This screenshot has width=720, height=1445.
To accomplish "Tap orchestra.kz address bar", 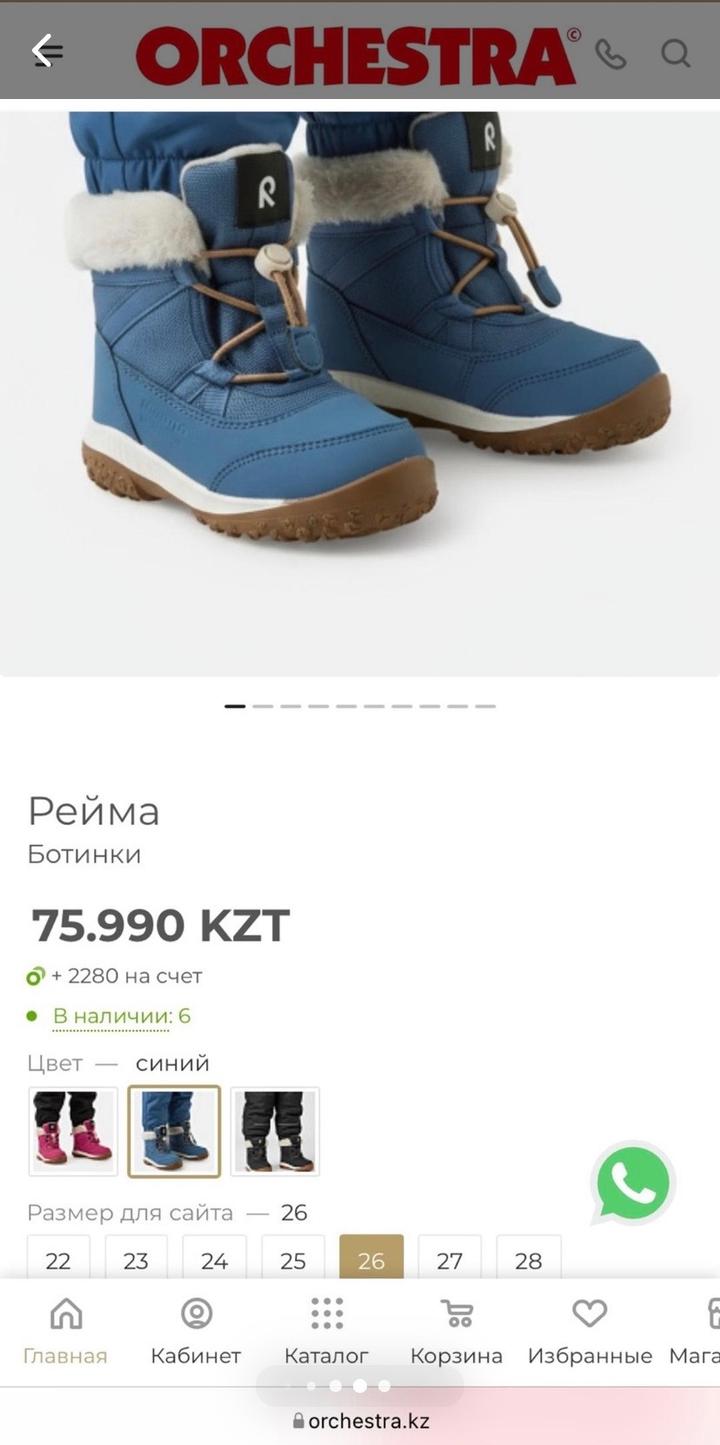I will [x=360, y=1420].
